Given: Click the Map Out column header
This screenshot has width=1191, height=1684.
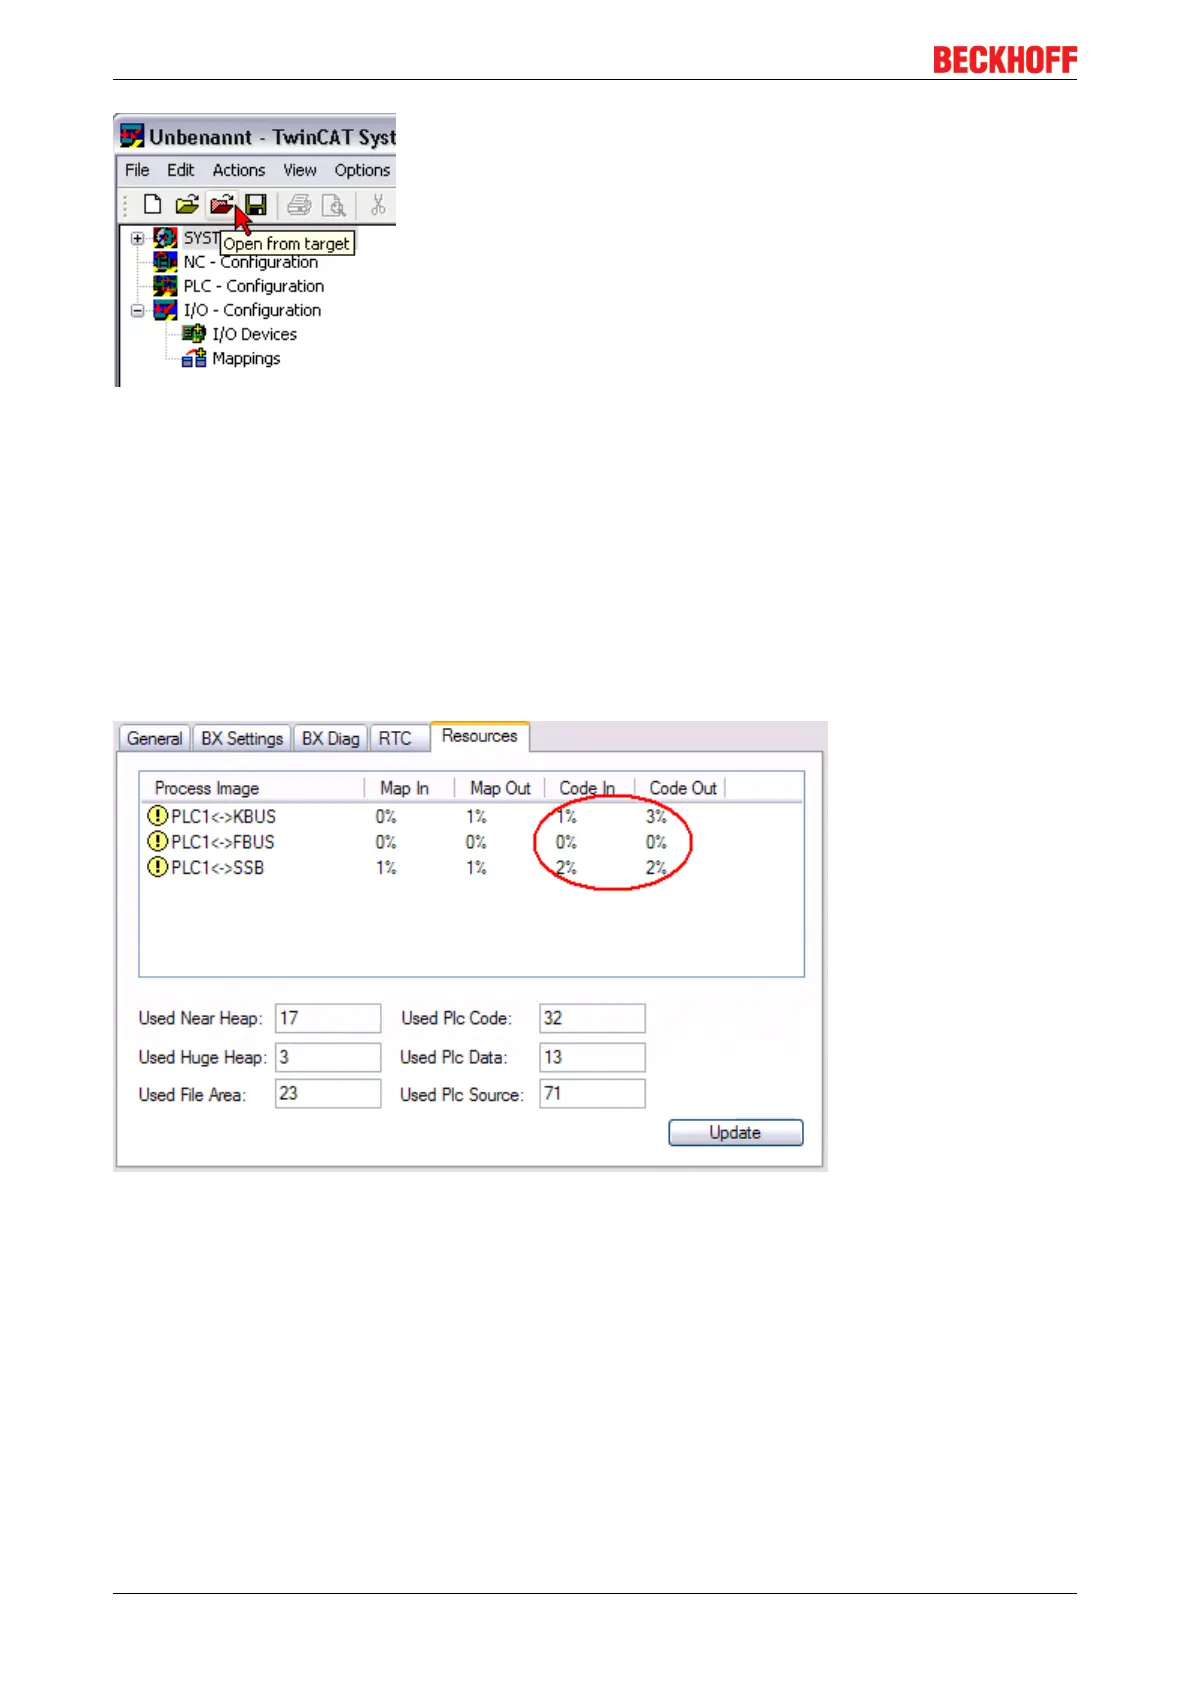Looking at the screenshot, I should [x=500, y=788].
